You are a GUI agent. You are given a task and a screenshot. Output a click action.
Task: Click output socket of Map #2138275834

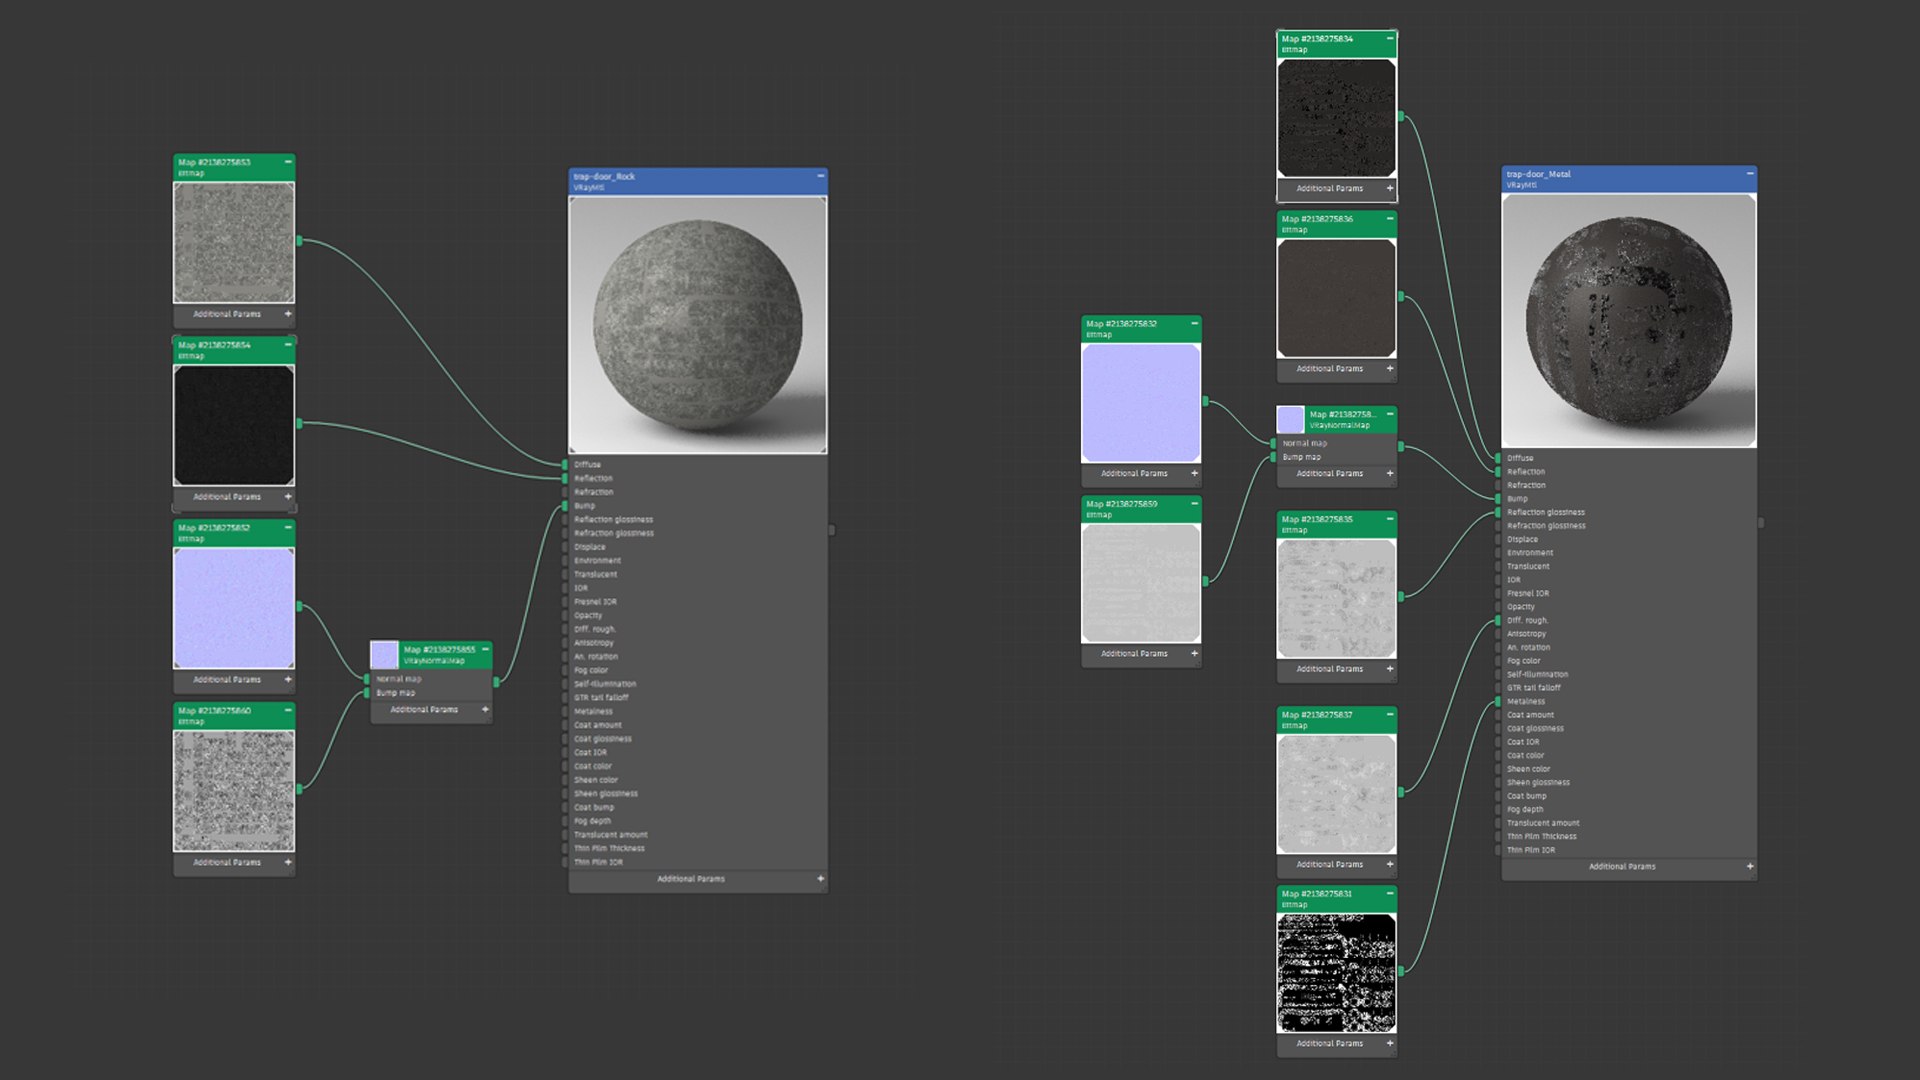1401,116
